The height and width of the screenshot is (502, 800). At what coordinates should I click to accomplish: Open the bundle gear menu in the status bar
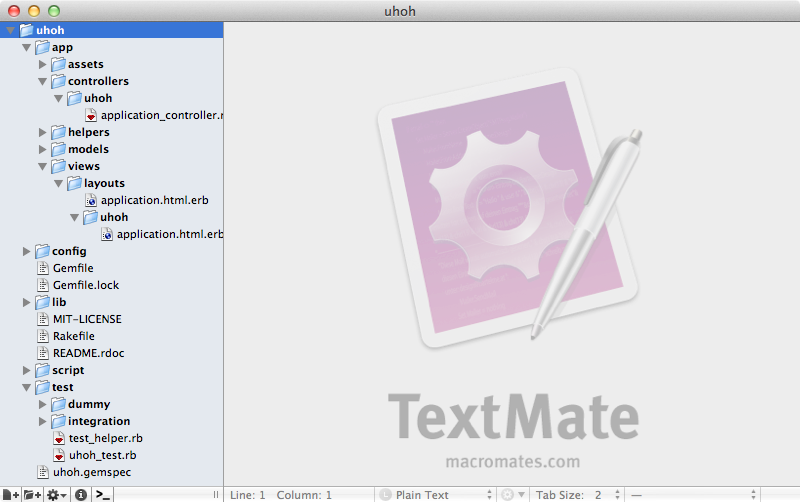pos(512,495)
